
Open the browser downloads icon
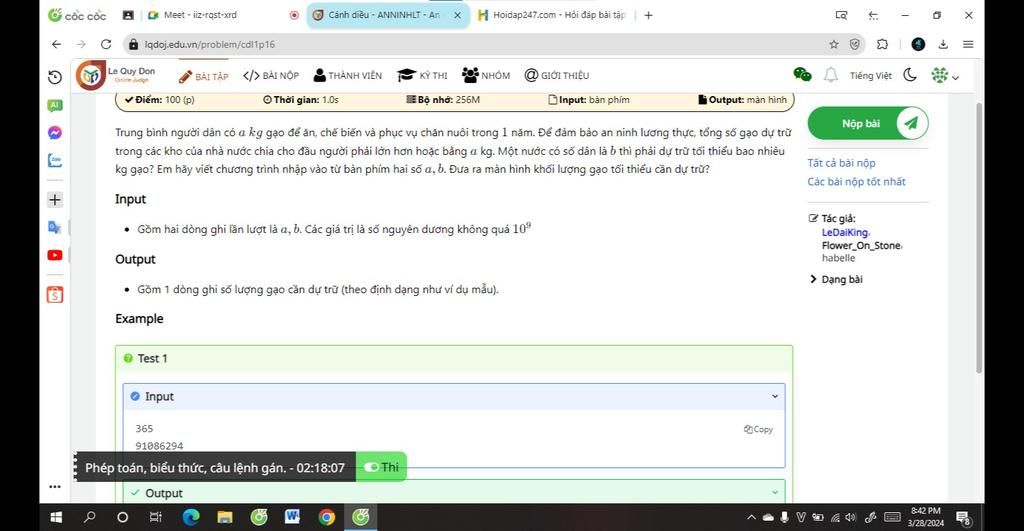[943, 44]
